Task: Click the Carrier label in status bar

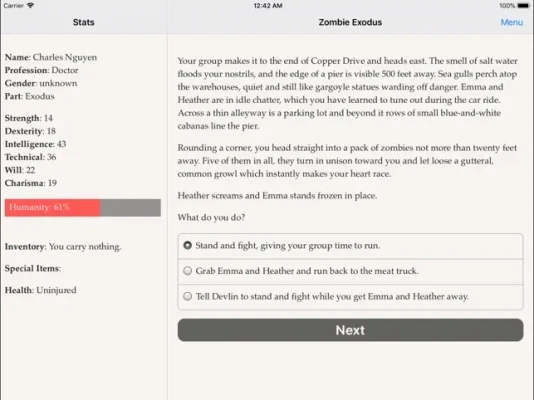Action: coord(14,5)
